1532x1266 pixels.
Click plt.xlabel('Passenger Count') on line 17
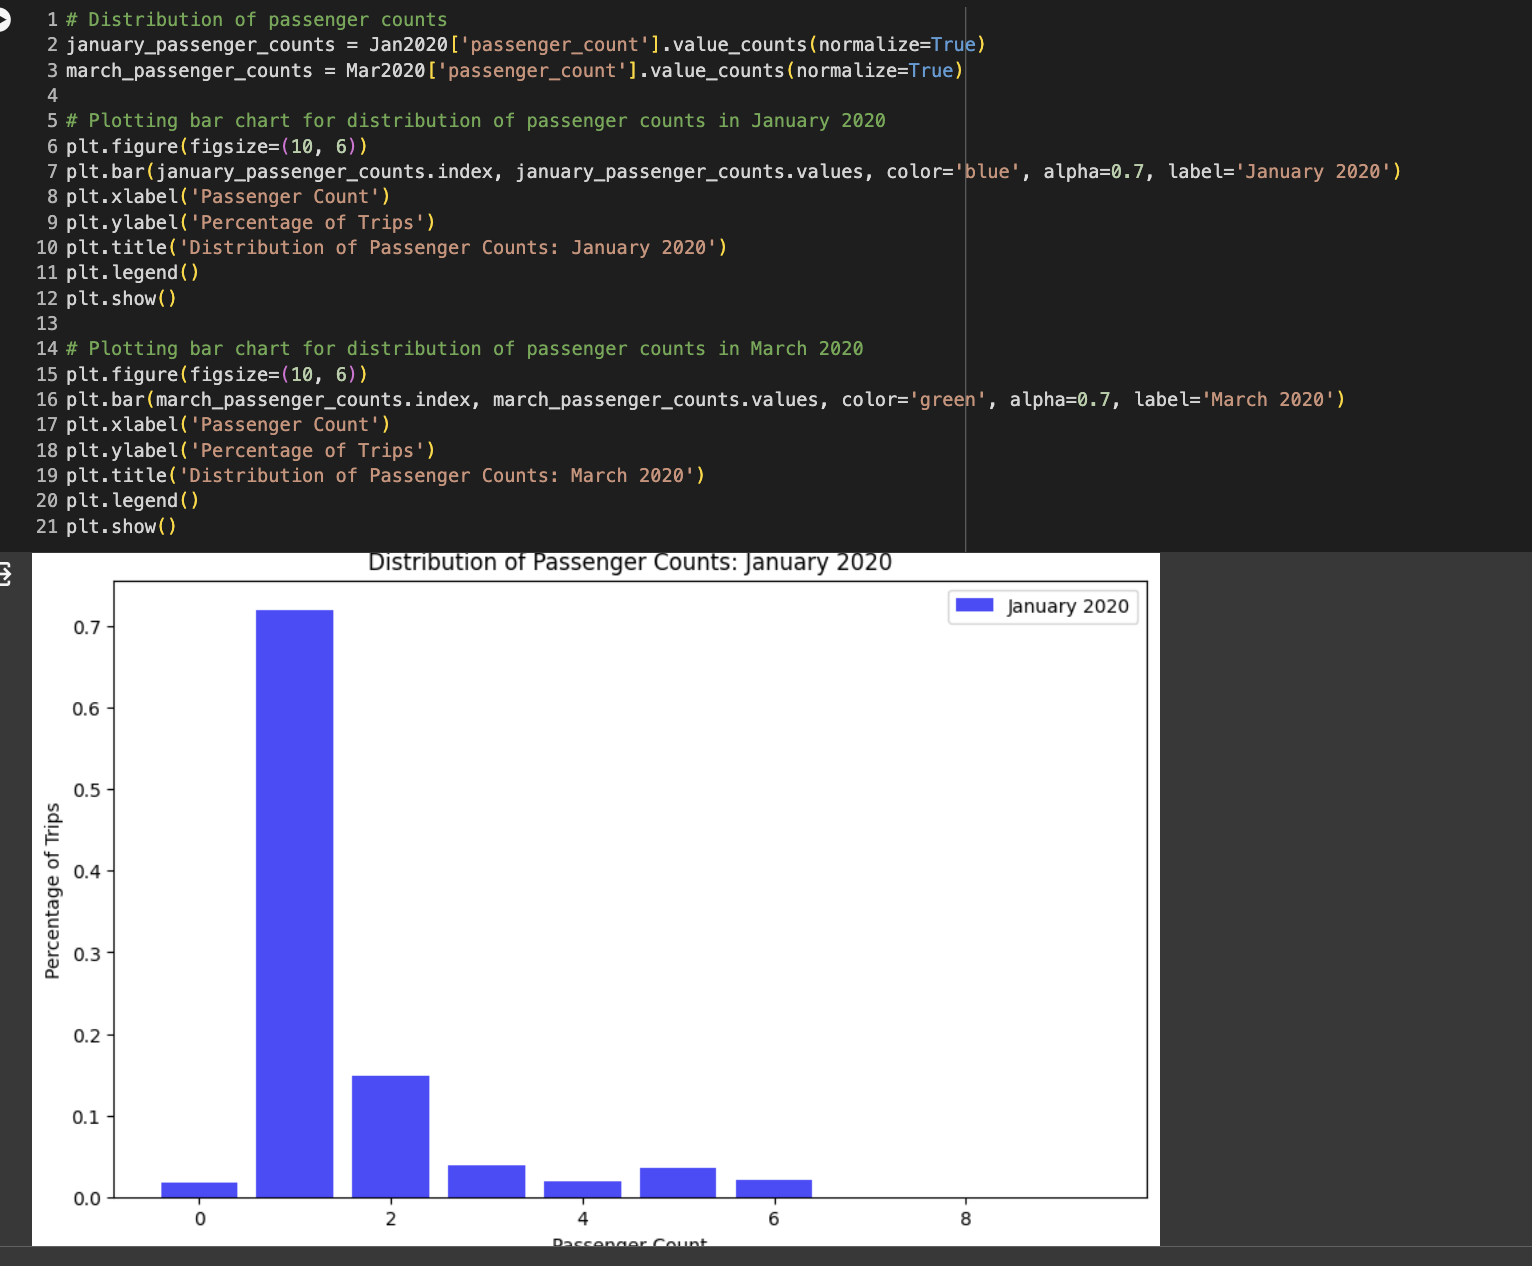click(228, 425)
